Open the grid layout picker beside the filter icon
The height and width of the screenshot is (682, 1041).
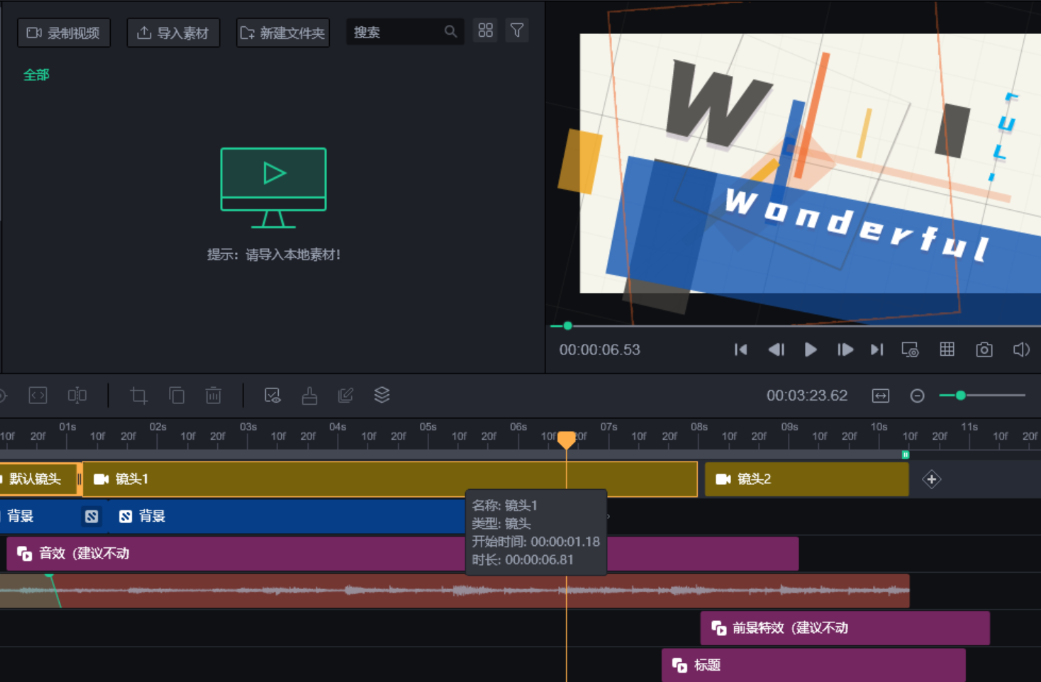point(486,31)
